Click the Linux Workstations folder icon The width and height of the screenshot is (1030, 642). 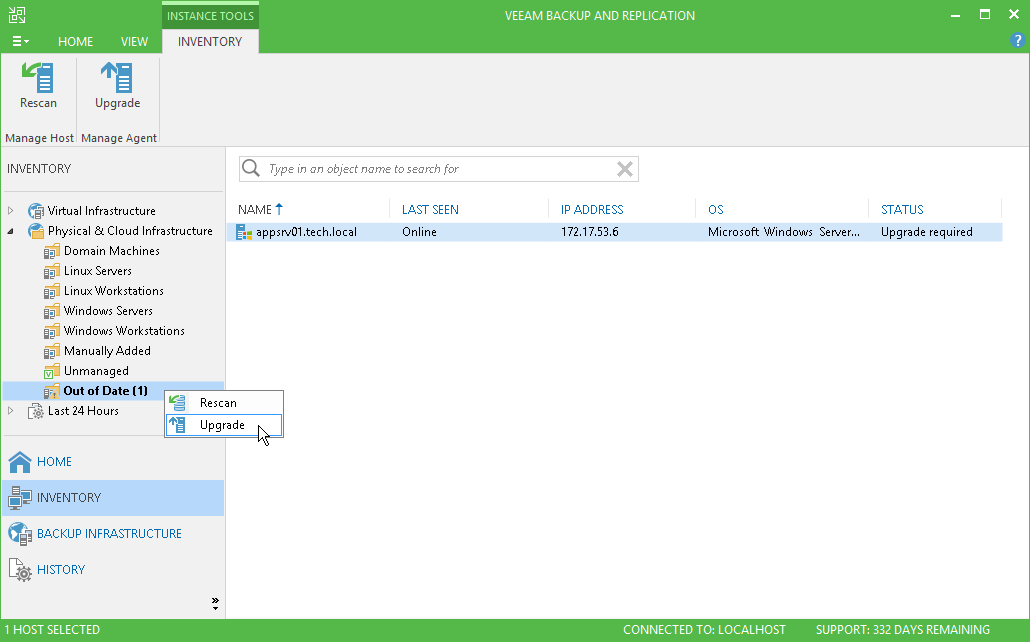coord(51,292)
